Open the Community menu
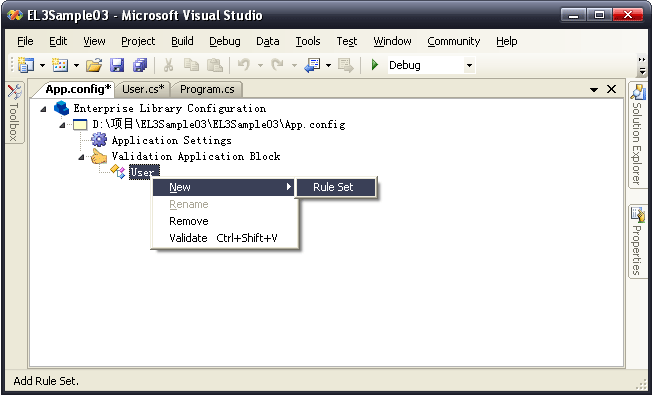Screen dimensions: 653x396 [454, 41]
